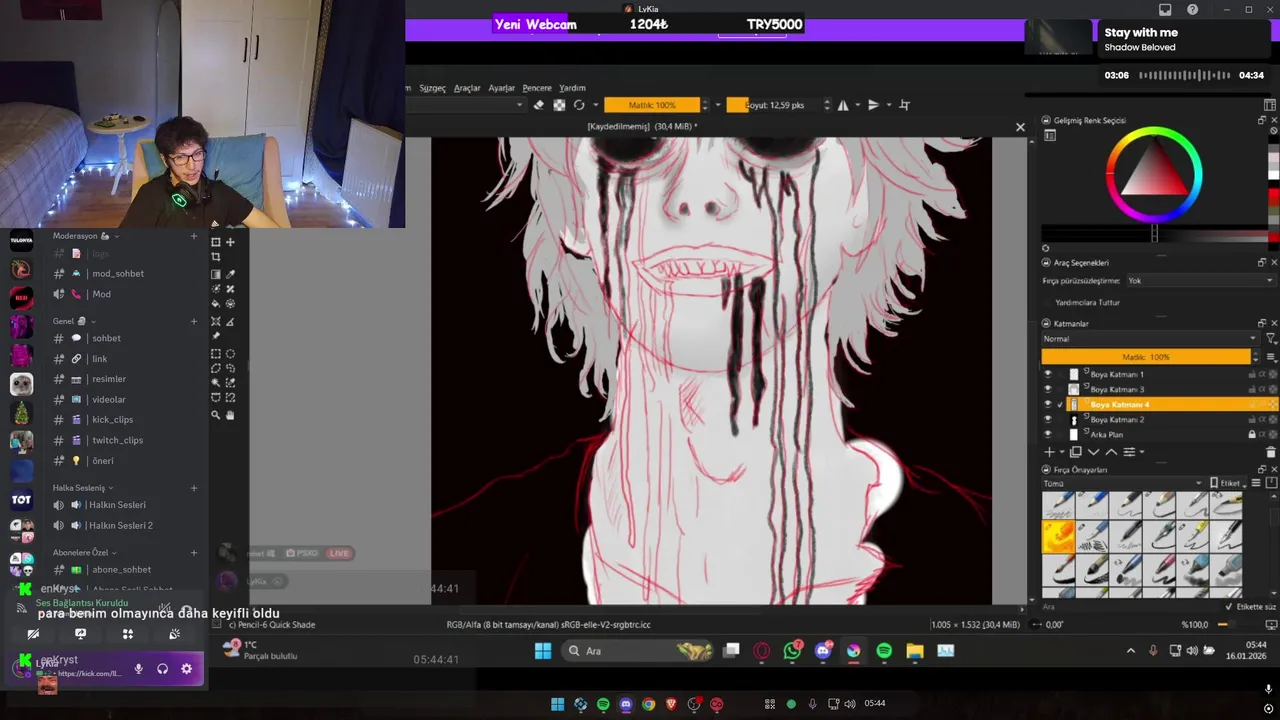
Task: Open mod_sohbet channel in Discord
Action: click(117, 274)
